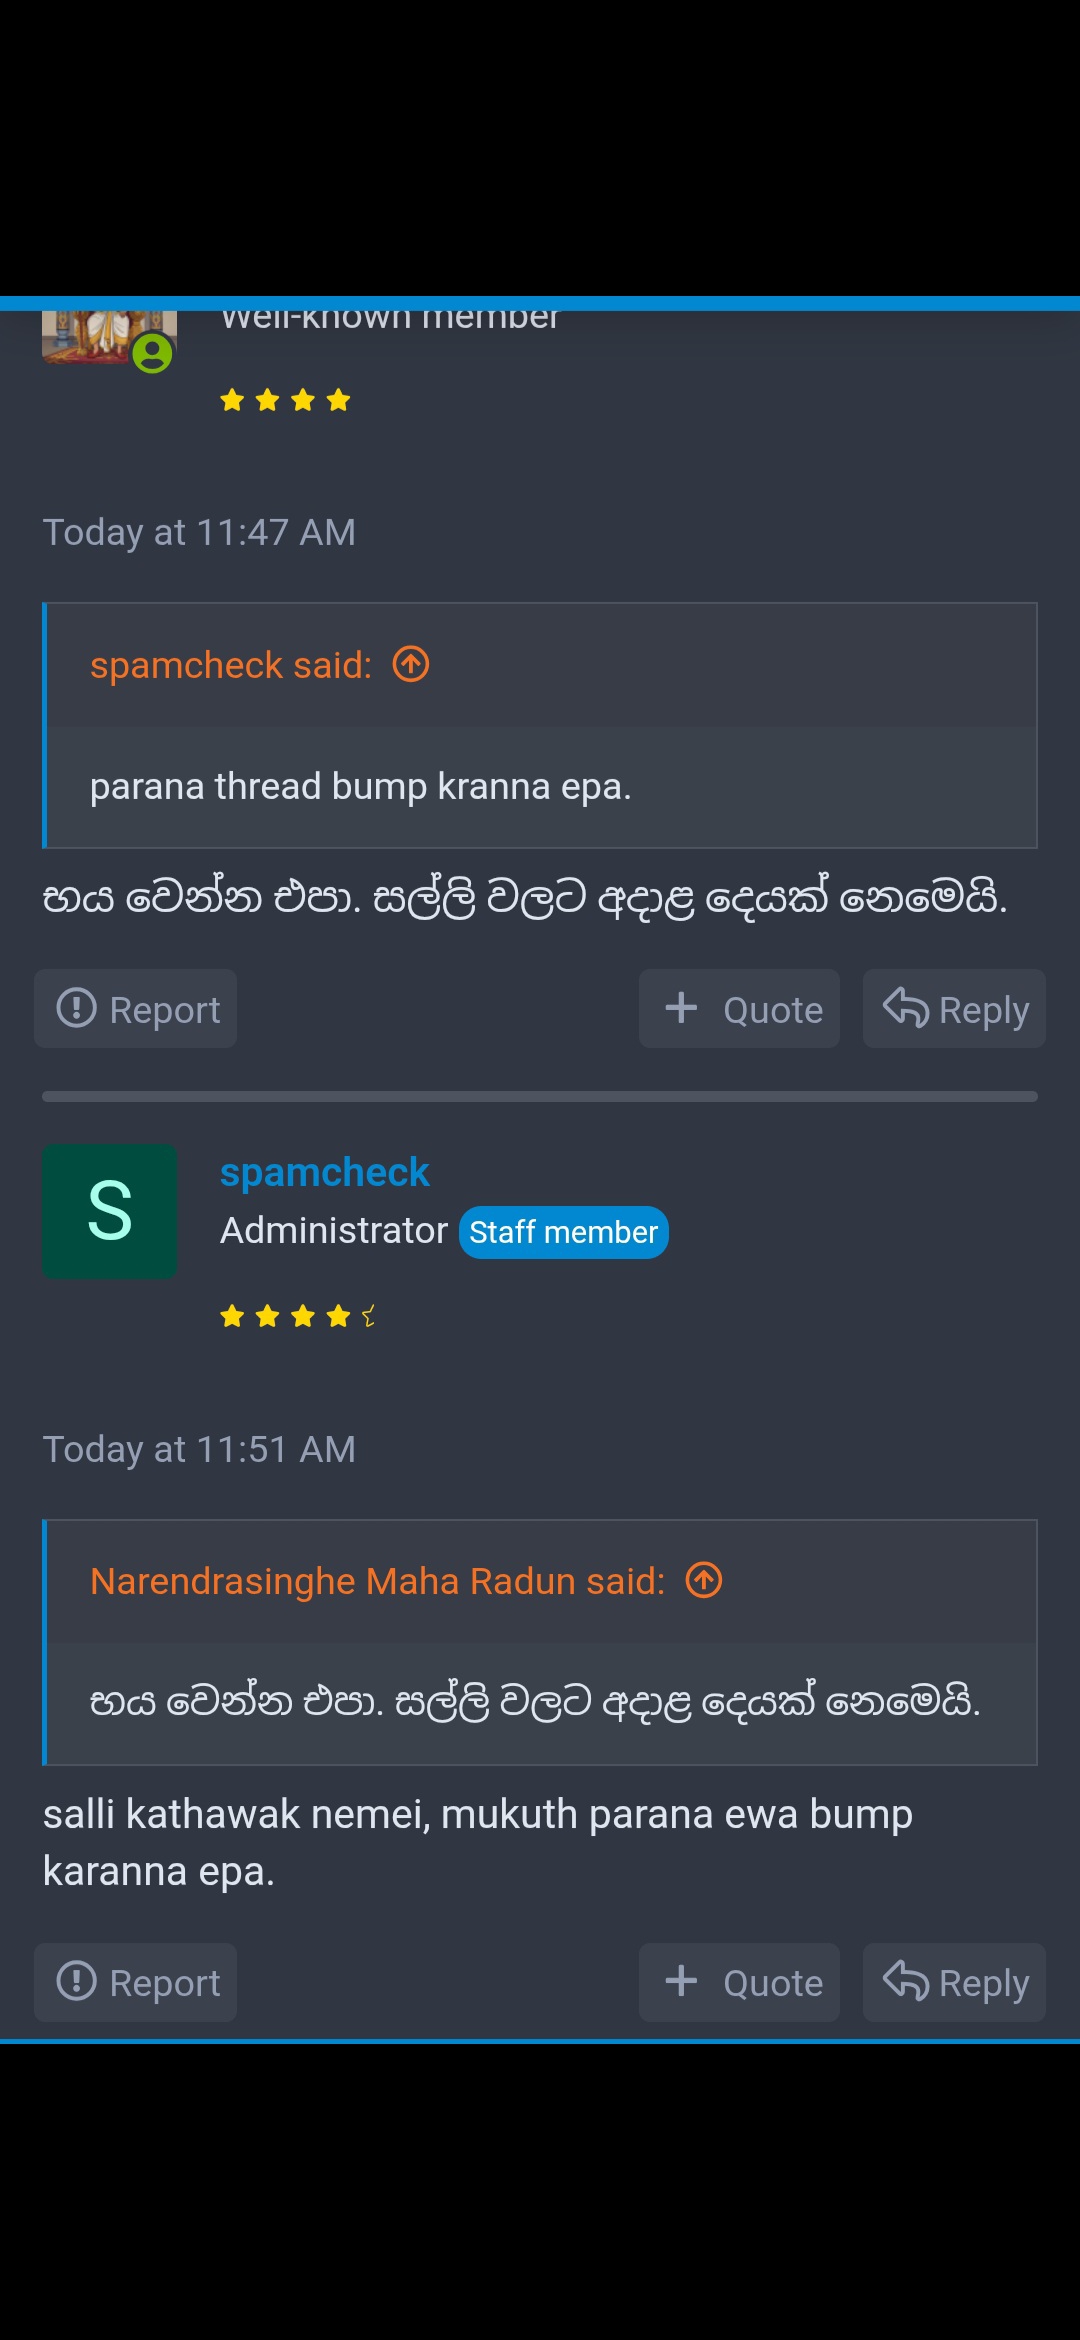Image resolution: width=1080 pixels, height=2340 pixels.
Task: Click spamcheck's star rating row
Action: point(298,1316)
